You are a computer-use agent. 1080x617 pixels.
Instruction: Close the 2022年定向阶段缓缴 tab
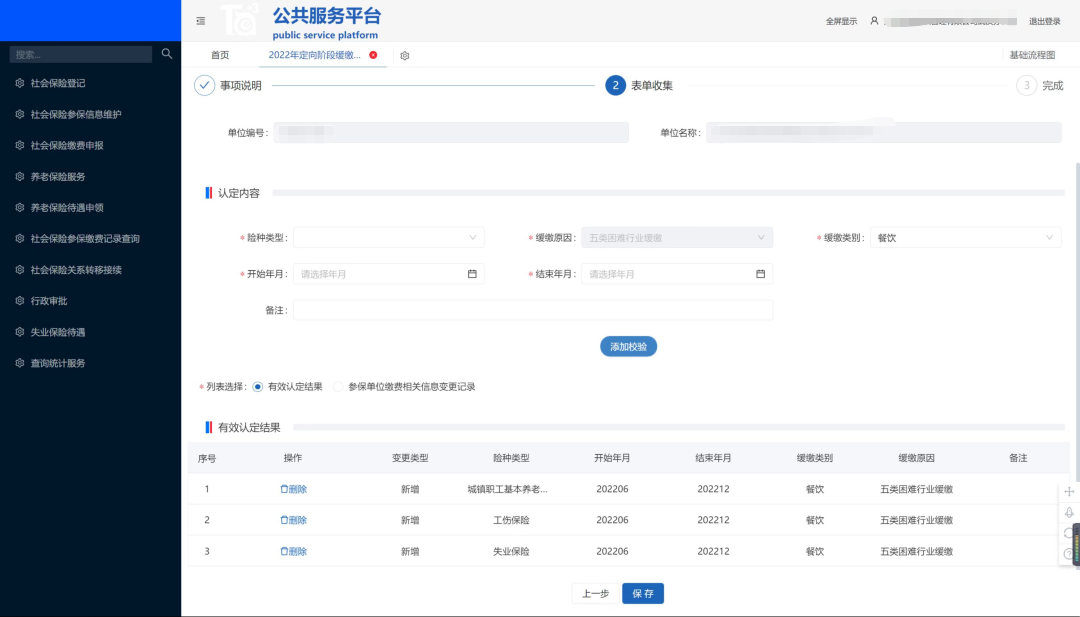(372, 56)
